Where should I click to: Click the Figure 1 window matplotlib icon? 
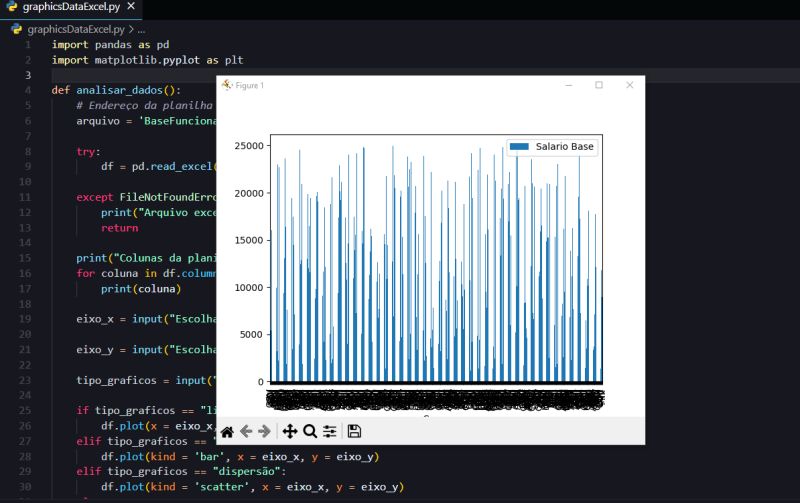tap(227, 85)
